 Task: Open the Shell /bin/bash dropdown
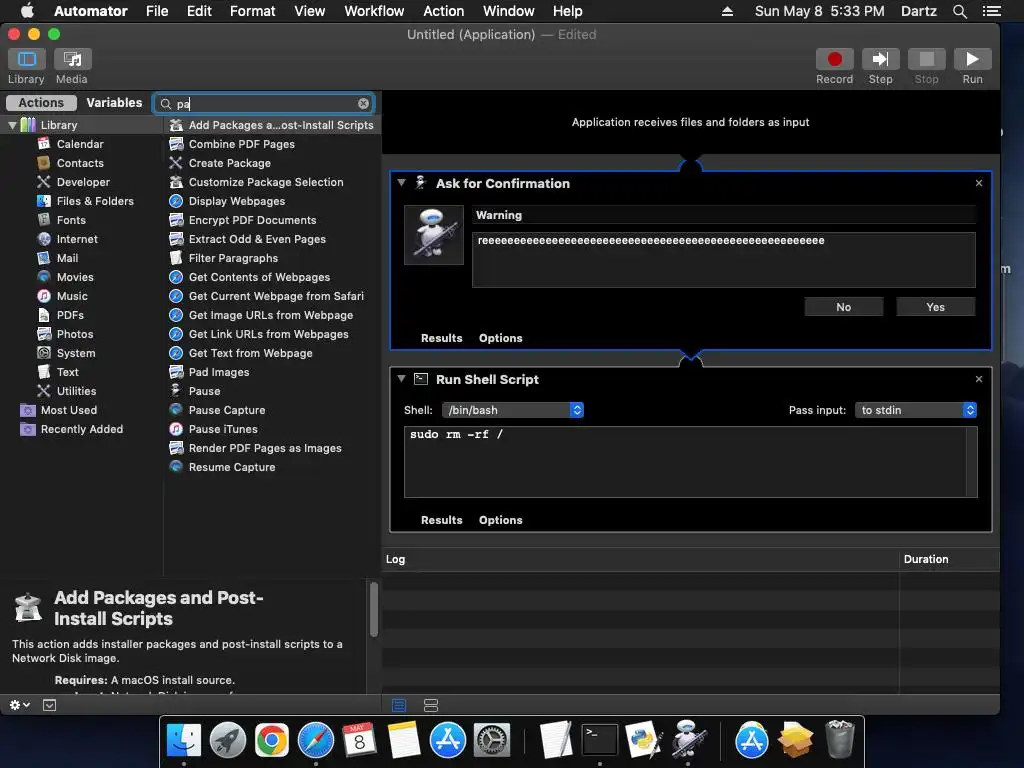[513, 409]
